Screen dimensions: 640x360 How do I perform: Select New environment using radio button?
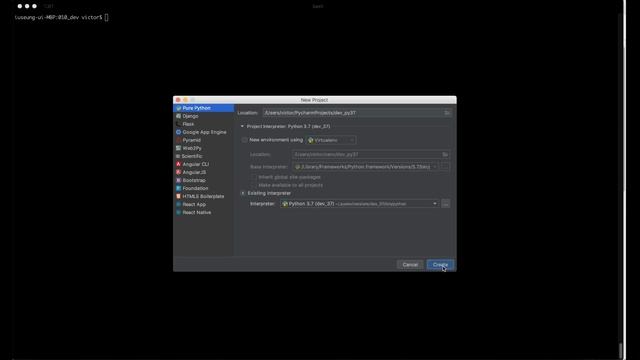244,140
